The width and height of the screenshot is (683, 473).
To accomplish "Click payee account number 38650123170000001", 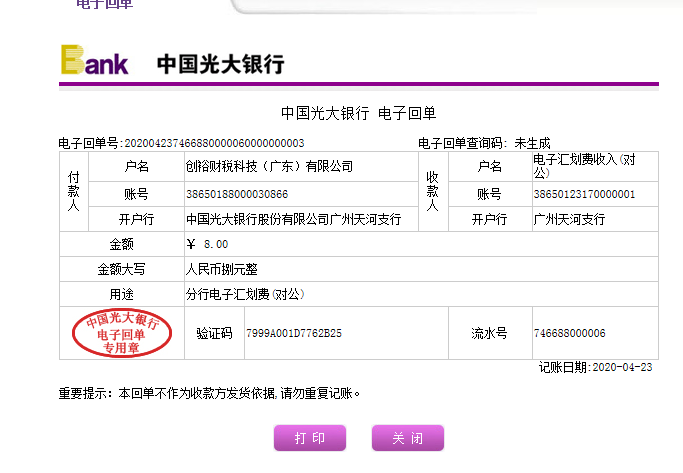I will coord(584,193).
